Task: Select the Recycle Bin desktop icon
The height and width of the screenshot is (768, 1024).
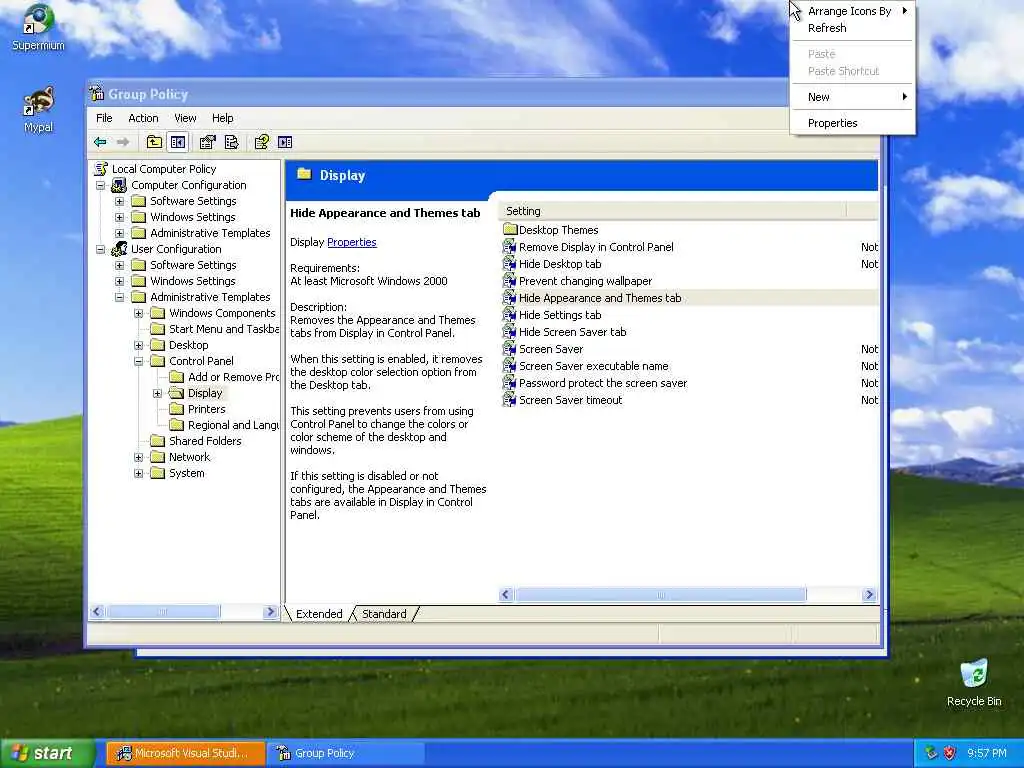Action: pyautogui.click(x=974, y=684)
